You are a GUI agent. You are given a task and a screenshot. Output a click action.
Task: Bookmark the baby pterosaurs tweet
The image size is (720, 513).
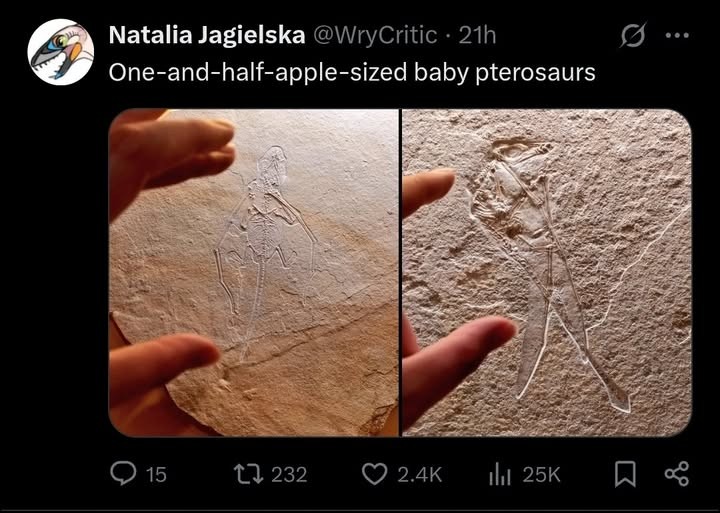[x=625, y=474]
